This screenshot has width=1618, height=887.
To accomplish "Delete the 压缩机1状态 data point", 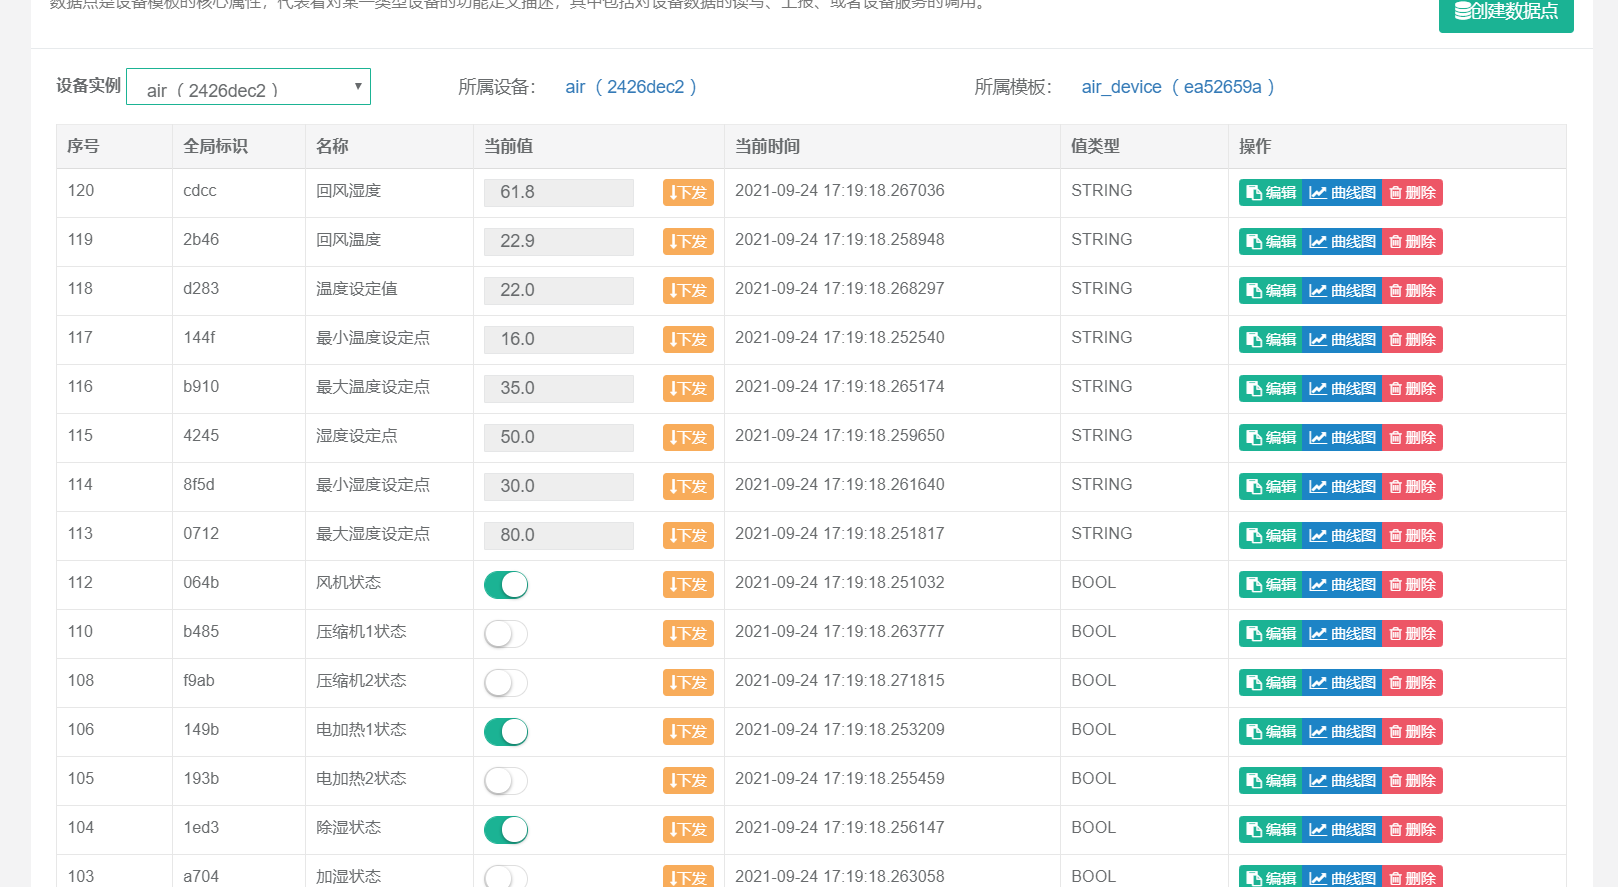I will pos(1412,634).
